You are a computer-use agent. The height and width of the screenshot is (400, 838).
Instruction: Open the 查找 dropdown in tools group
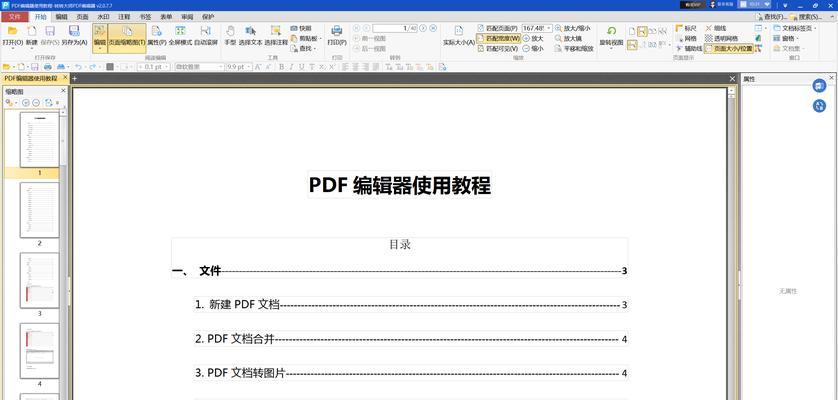304,48
